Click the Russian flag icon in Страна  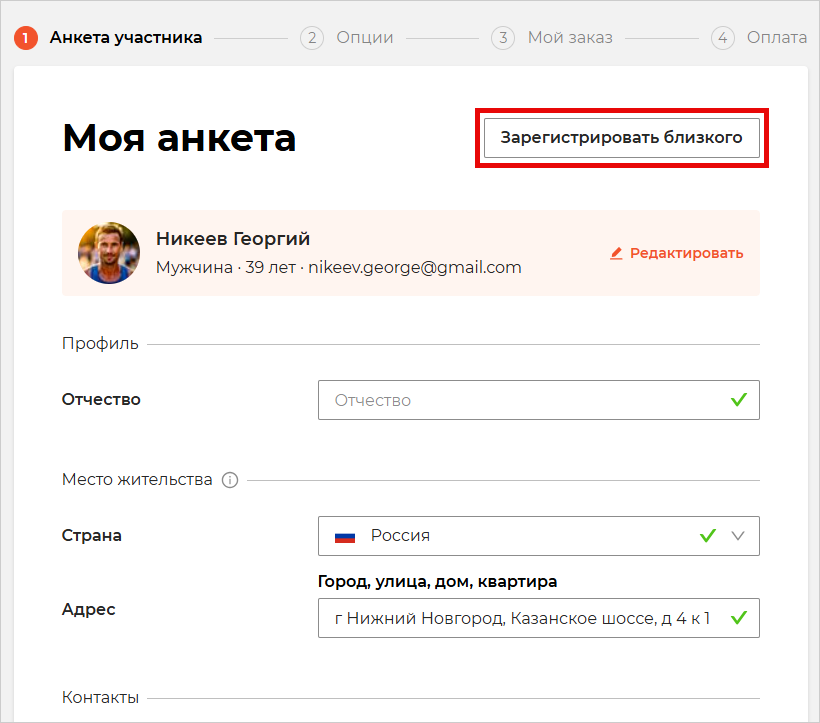pos(345,536)
